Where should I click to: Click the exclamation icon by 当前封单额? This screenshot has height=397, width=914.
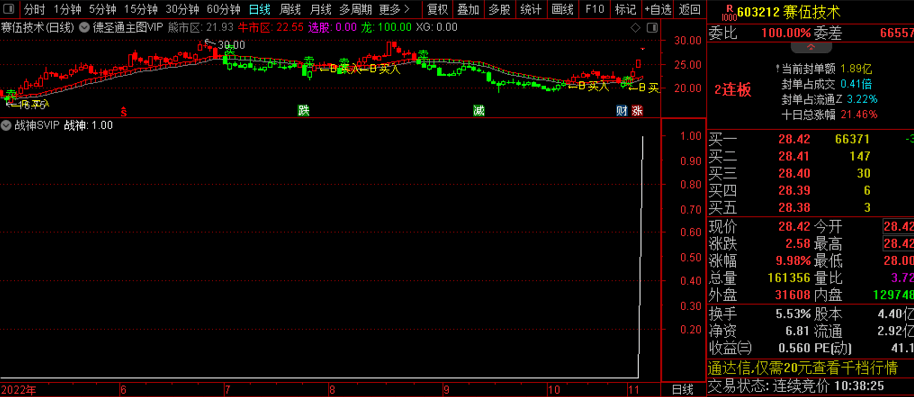click(778, 69)
